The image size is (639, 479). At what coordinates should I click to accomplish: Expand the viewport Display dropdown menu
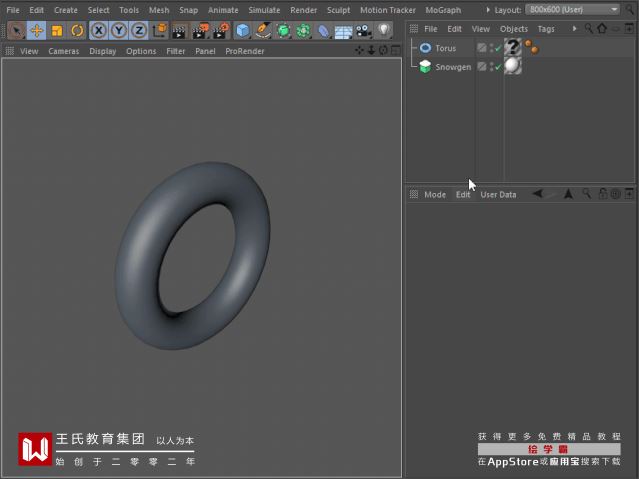[102, 50]
